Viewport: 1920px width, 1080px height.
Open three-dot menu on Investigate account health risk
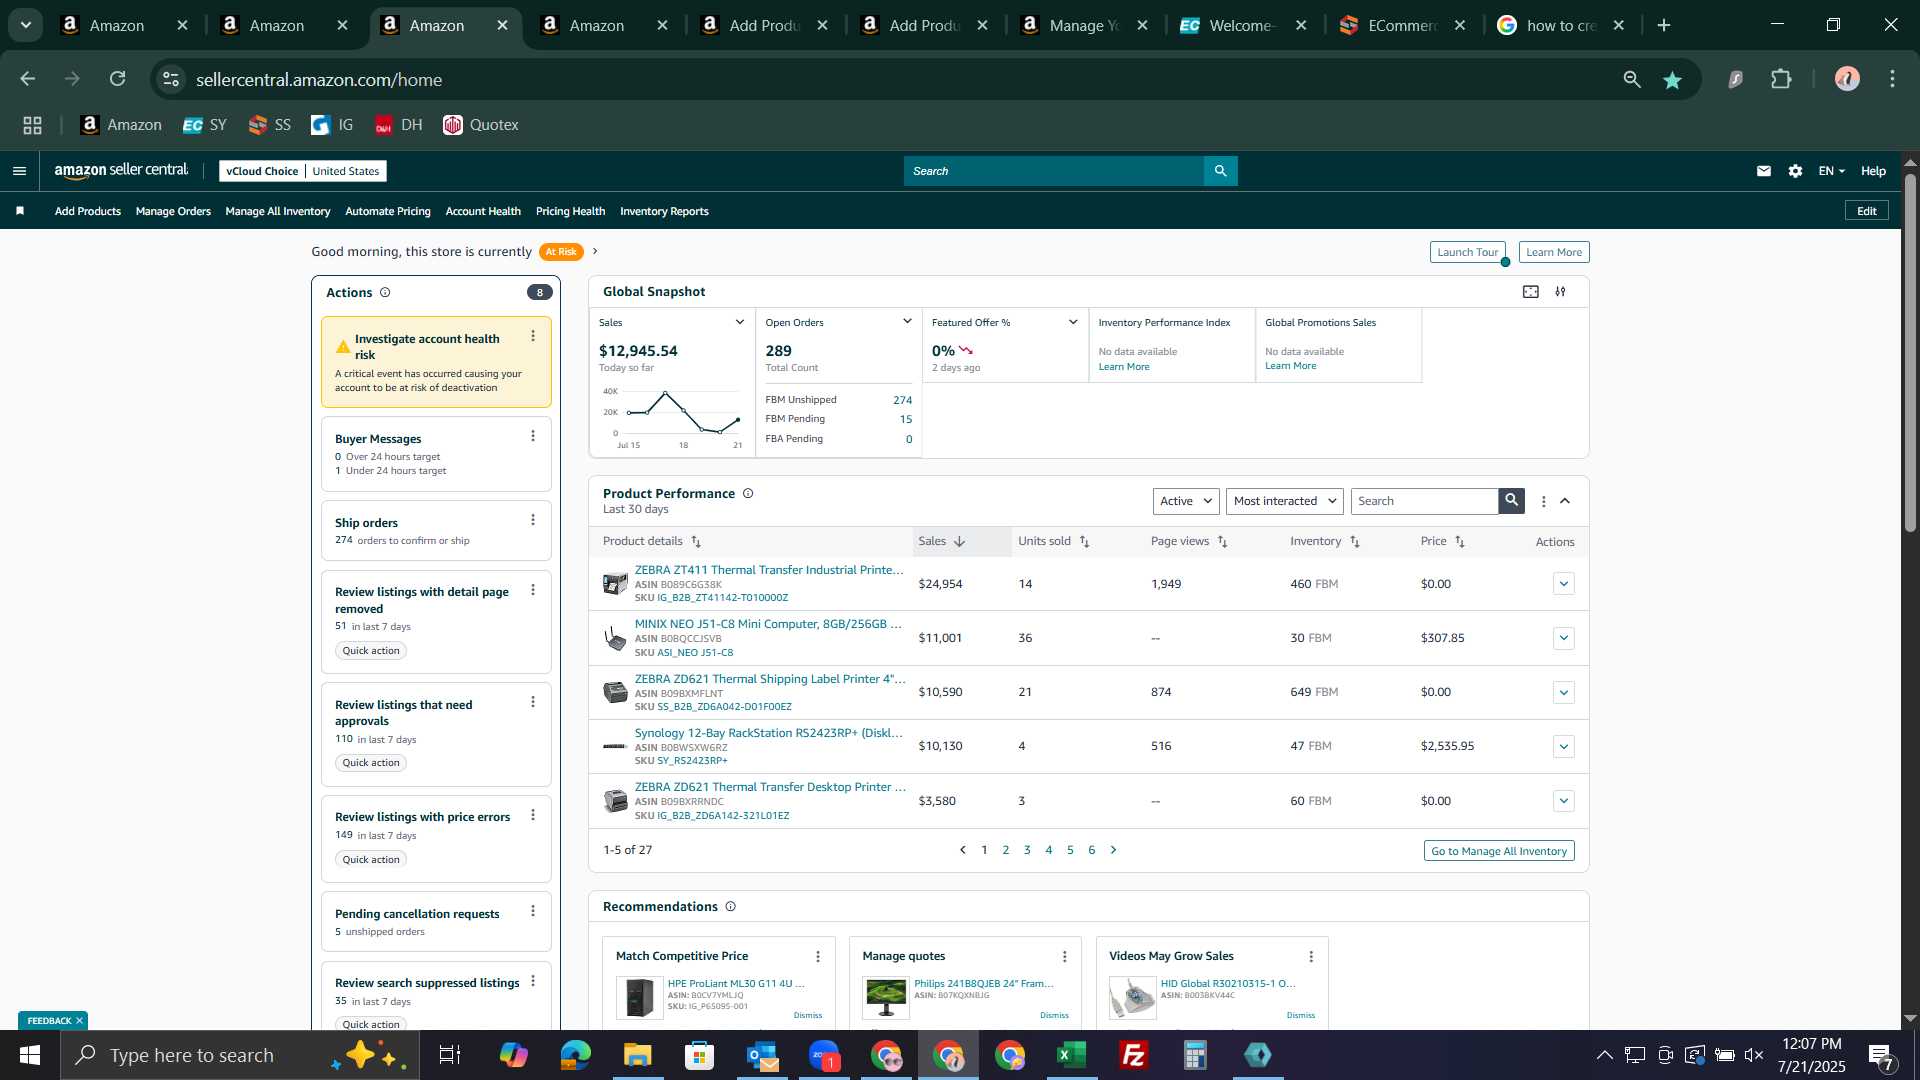click(x=533, y=336)
